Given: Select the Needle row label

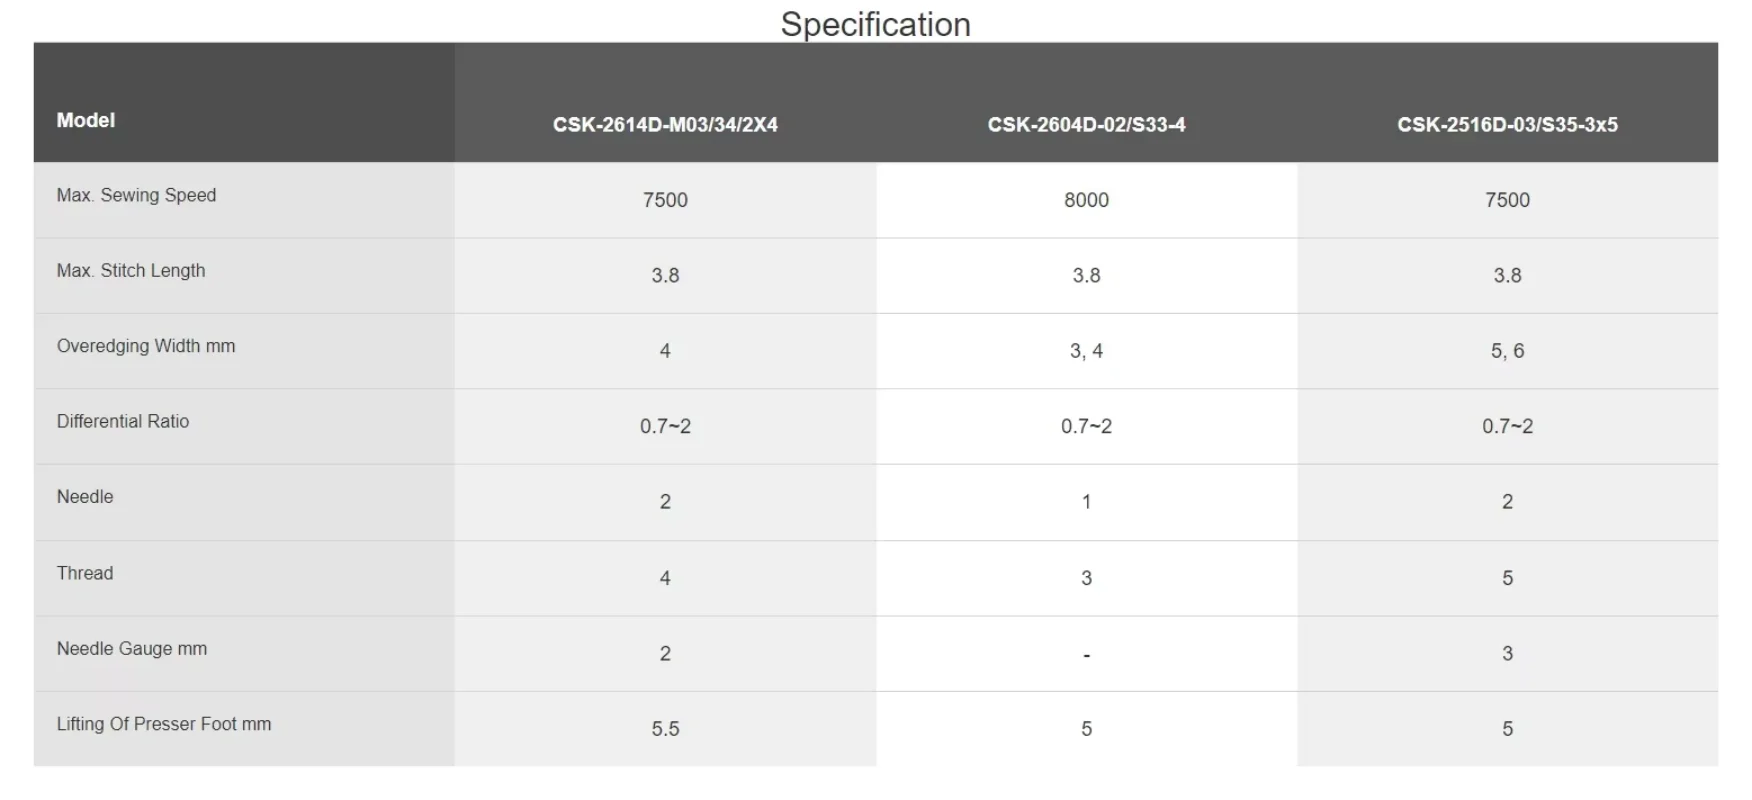Looking at the screenshot, I should (85, 497).
